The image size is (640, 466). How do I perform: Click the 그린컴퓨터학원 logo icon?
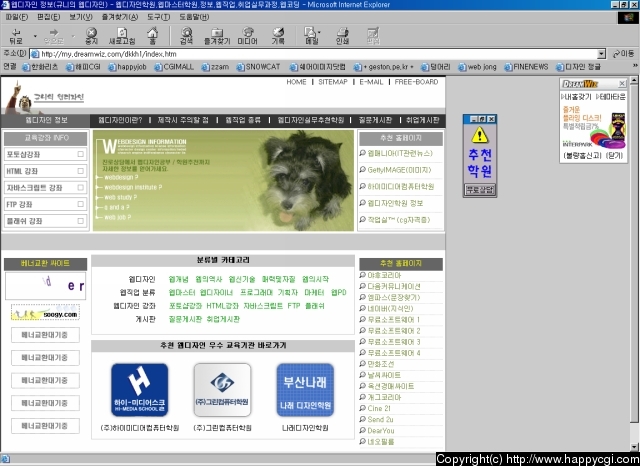pos(222,390)
